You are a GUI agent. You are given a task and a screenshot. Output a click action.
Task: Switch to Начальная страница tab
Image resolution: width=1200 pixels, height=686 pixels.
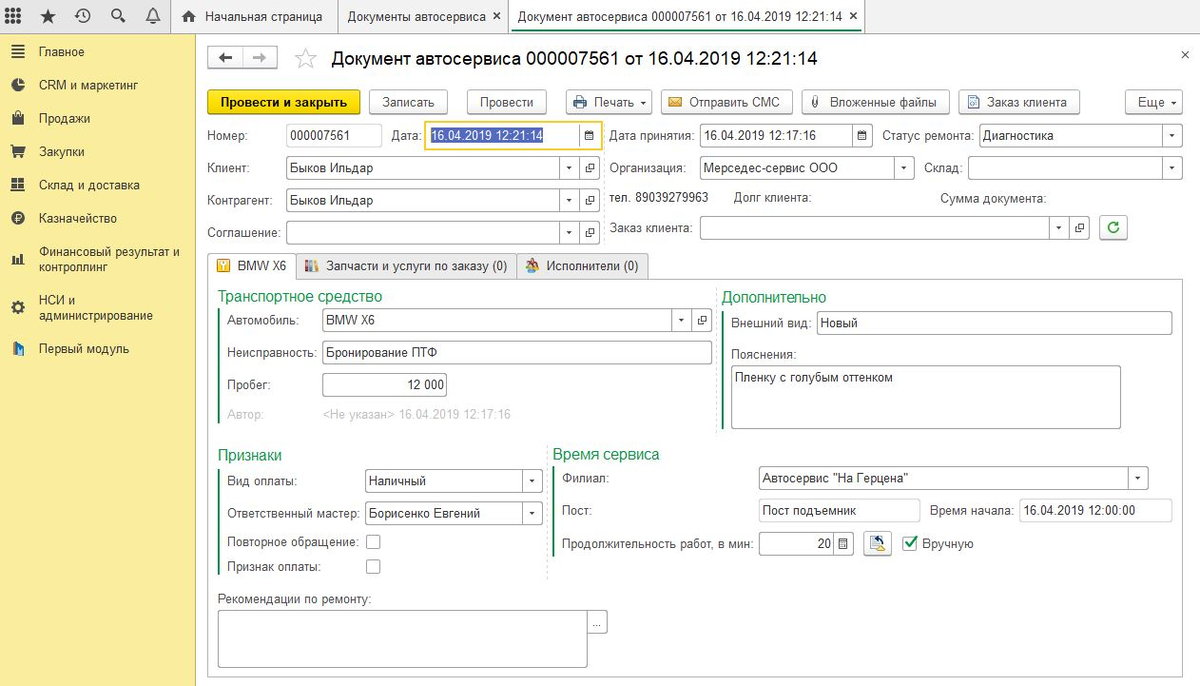pyautogui.click(x=253, y=17)
